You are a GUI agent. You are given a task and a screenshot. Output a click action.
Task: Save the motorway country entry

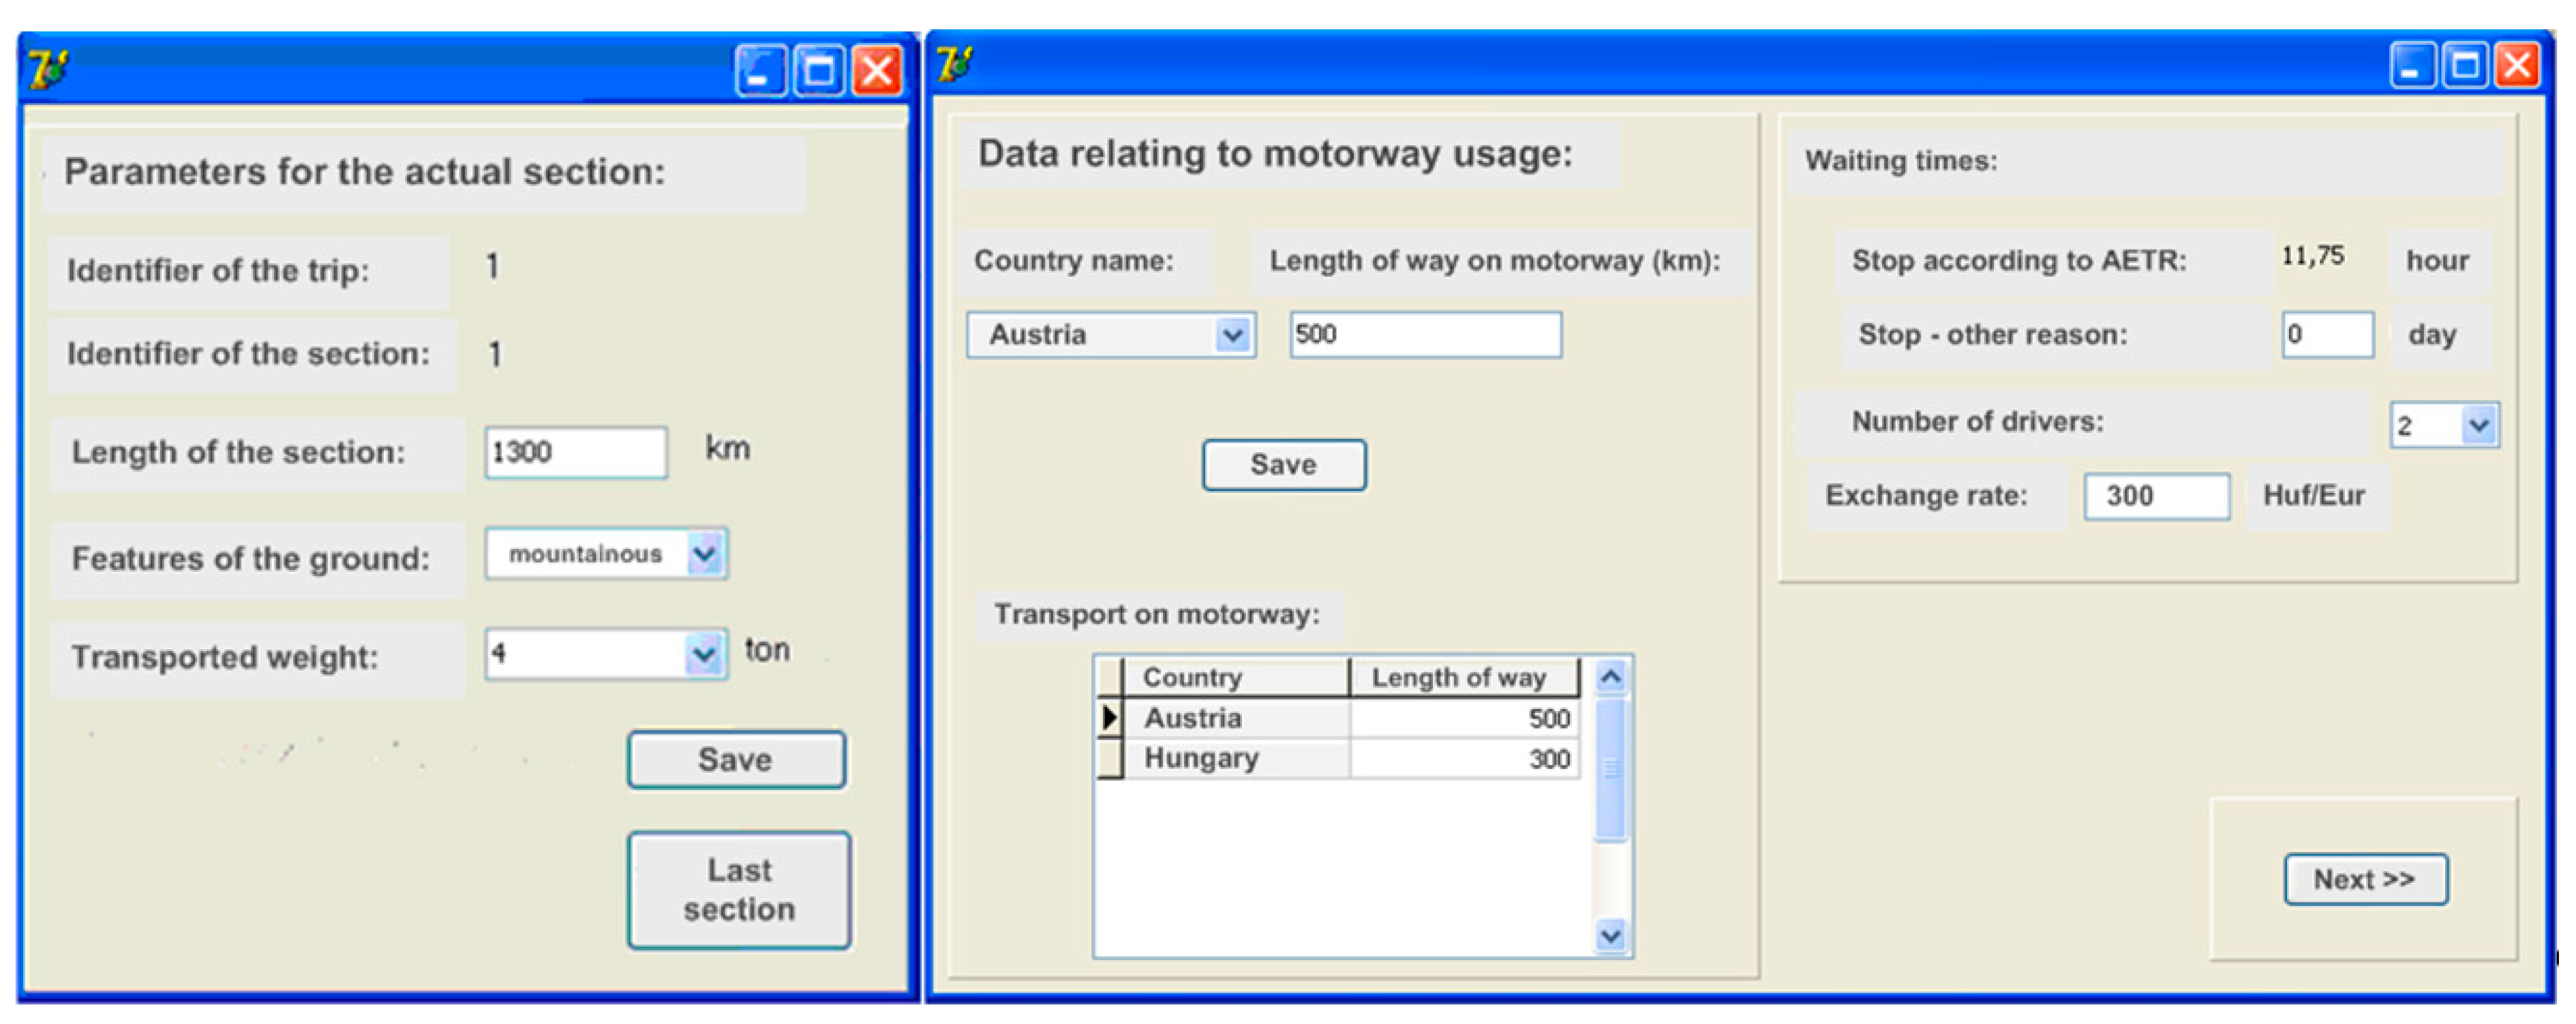click(x=1283, y=465)
